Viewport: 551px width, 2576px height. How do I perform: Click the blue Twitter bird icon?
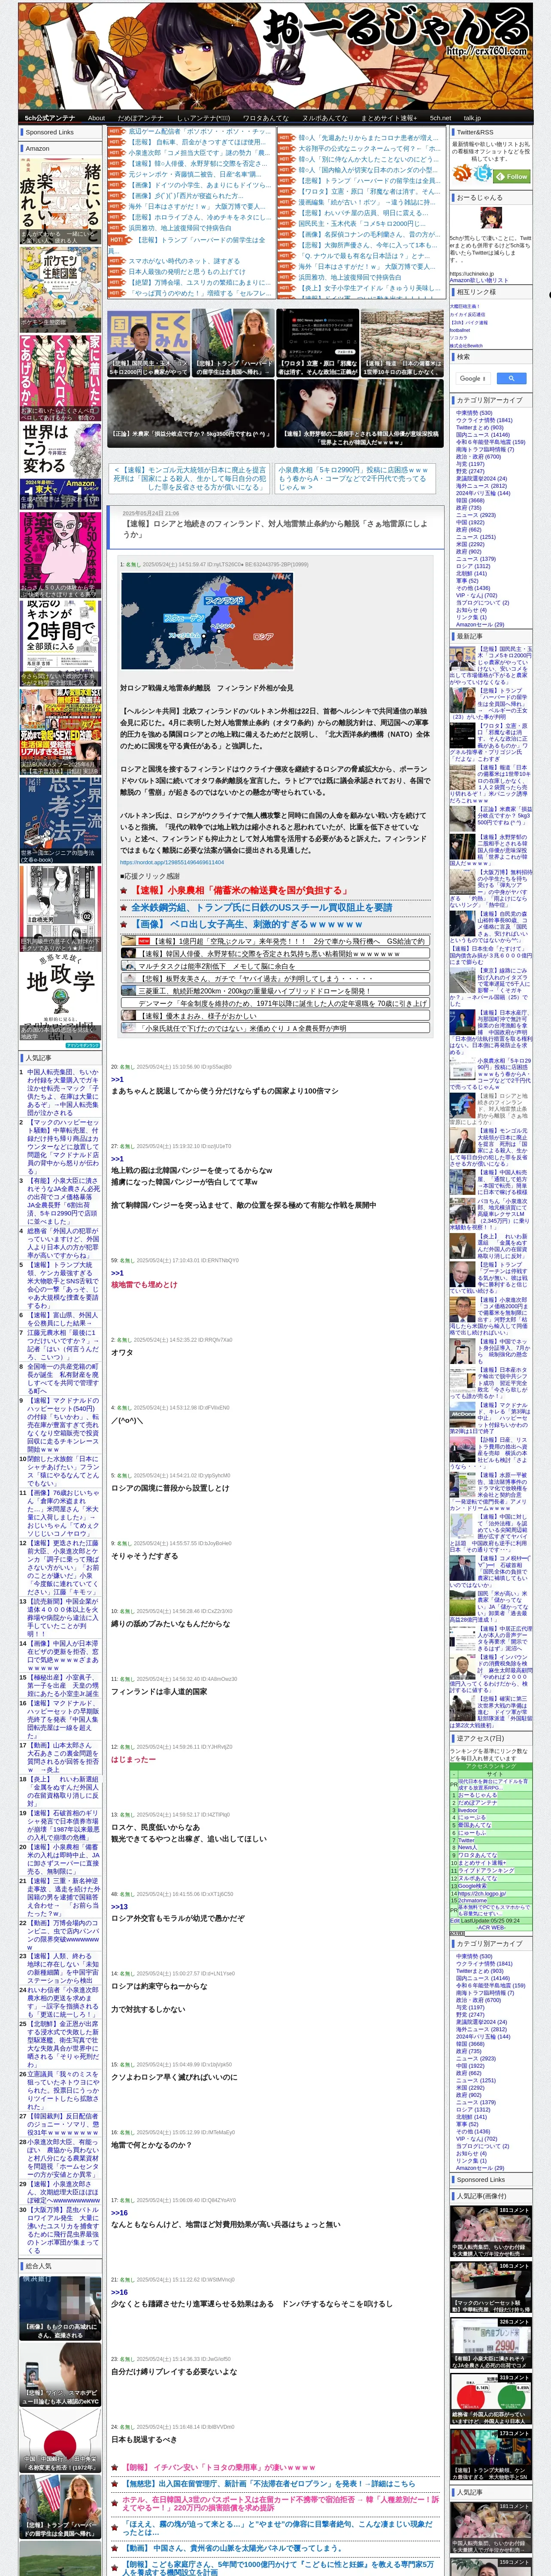pos(483,174)
